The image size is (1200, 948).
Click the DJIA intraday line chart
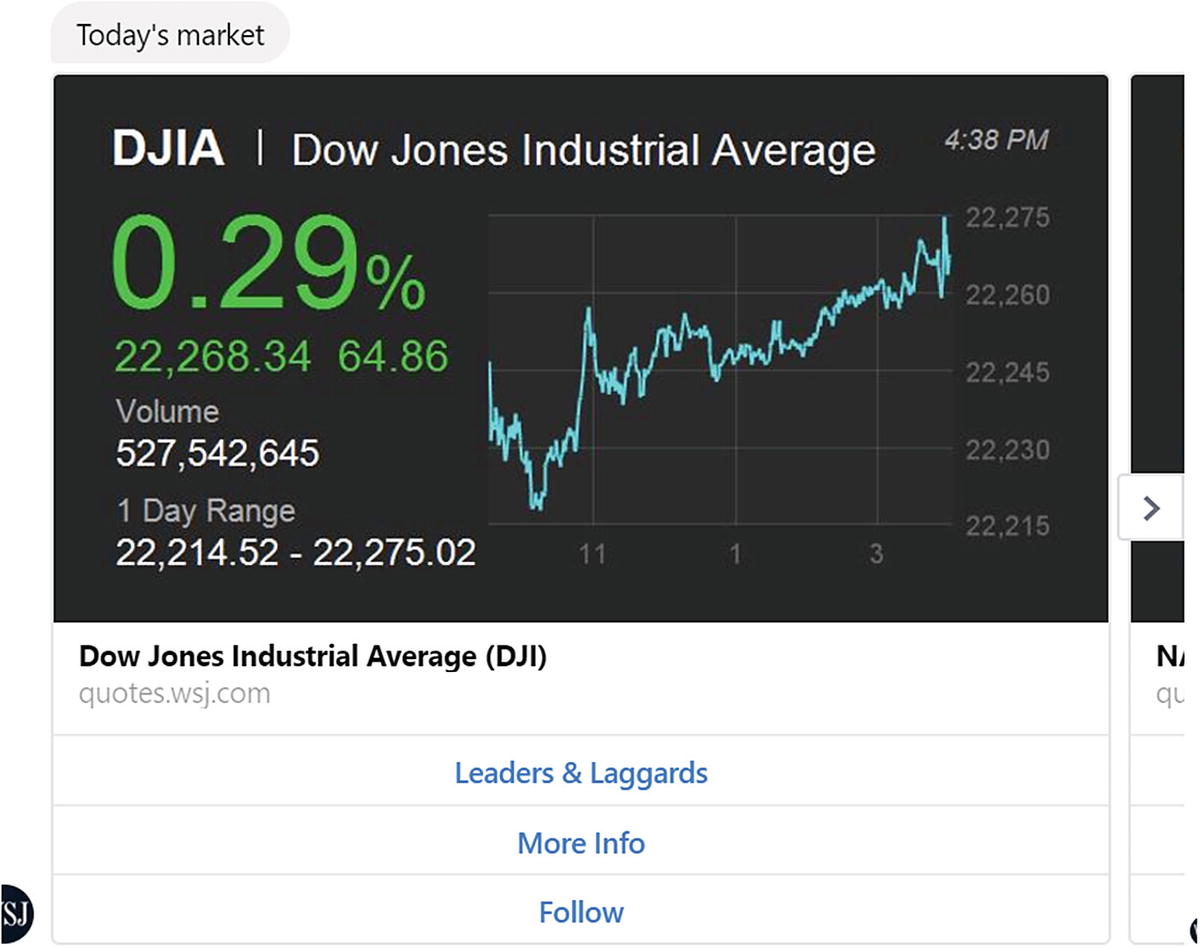pyautogui.click(x=720, y=370)
